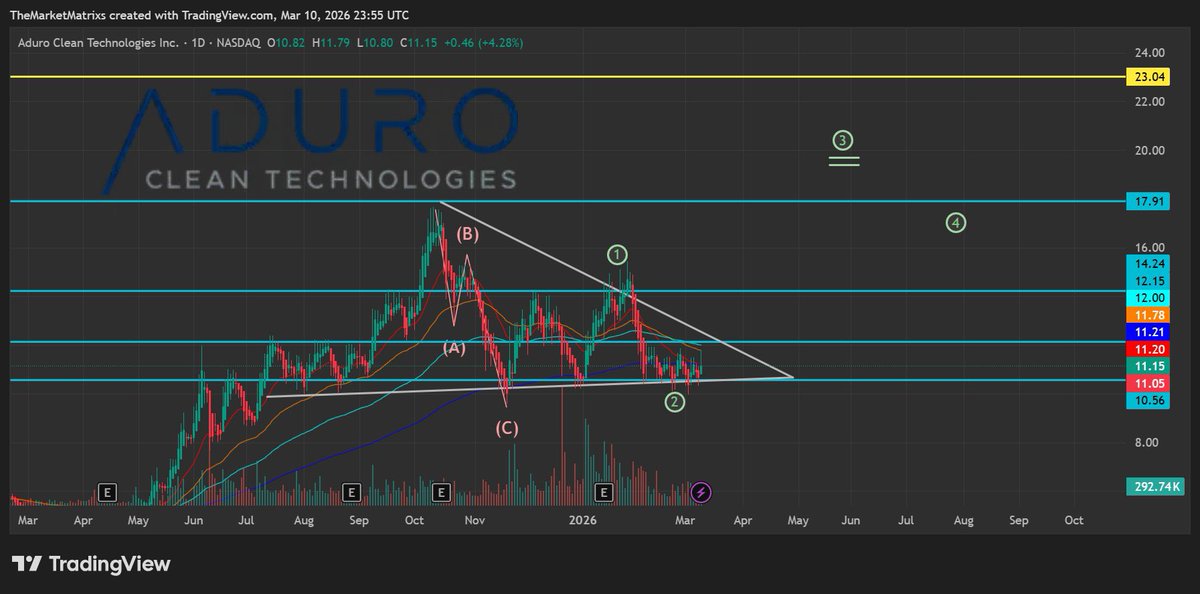Screen dimensions: 1200x594
Task: Select the red (C) wave label
Action: click(507, 429)
